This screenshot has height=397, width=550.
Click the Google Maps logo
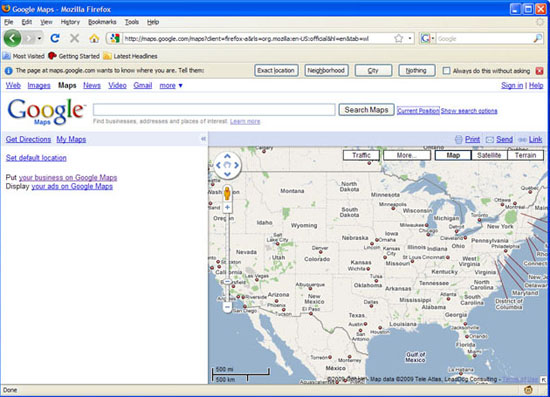tap(46, 112)
